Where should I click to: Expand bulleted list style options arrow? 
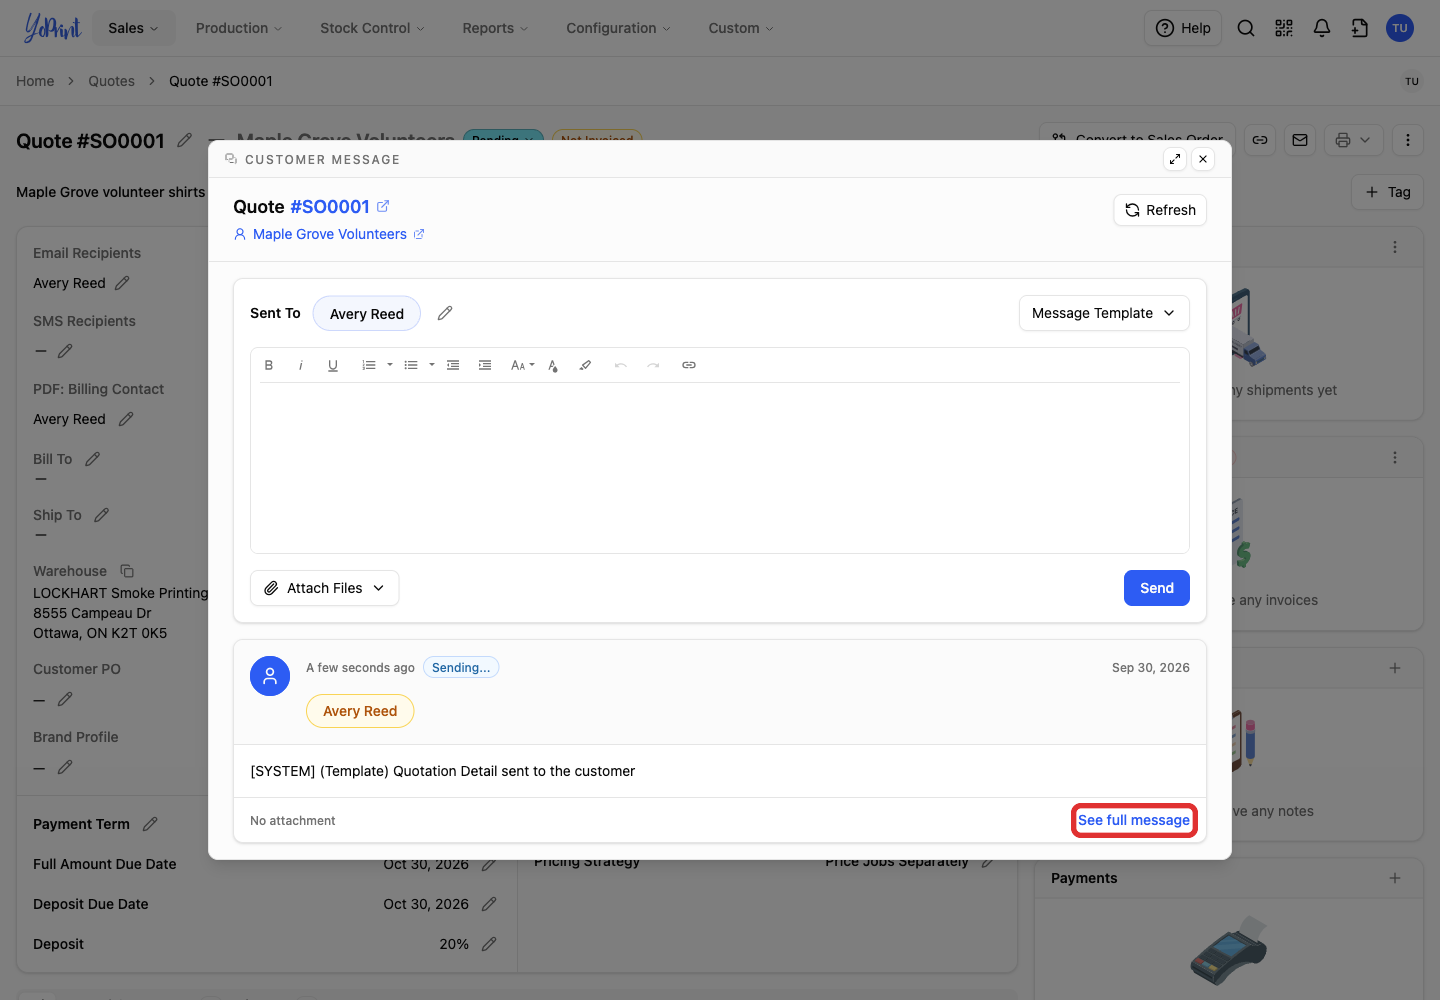(432, 365)
